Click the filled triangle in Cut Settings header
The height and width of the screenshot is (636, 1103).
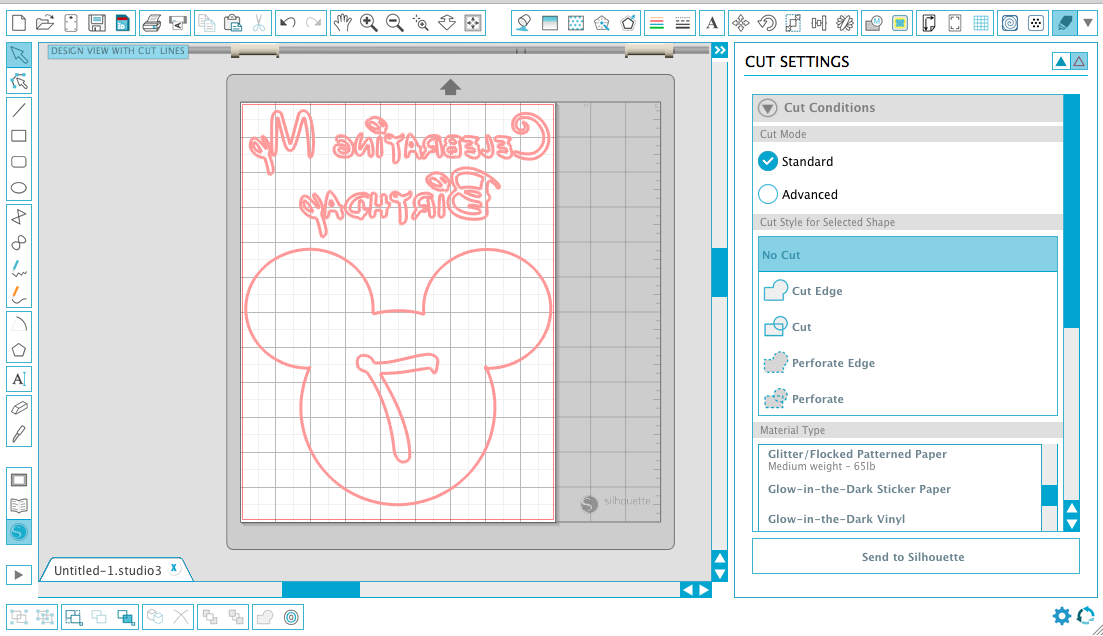click(x=1061, y=62)
